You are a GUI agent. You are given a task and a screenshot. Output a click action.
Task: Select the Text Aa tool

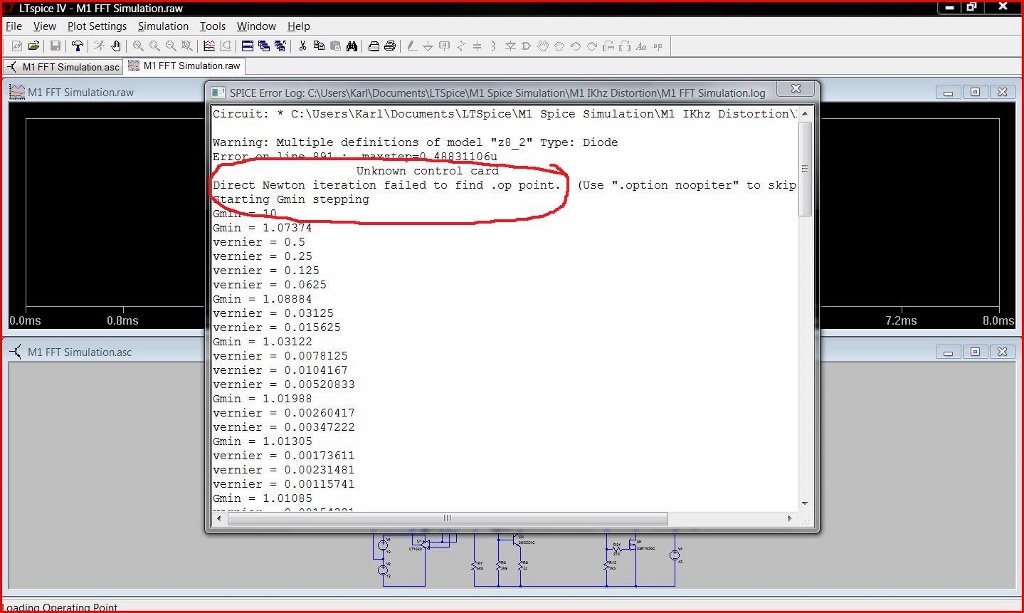[641, 46]
